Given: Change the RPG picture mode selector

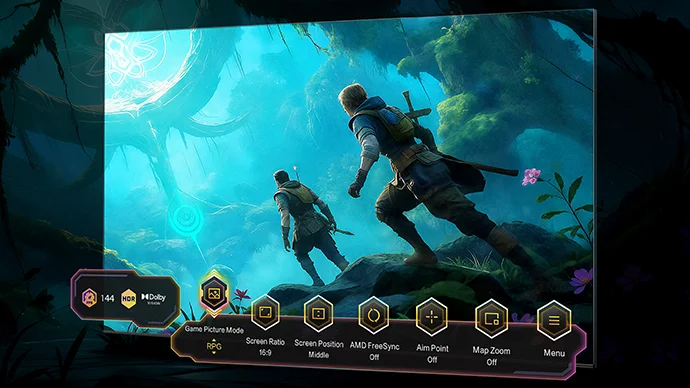Looking at the screenshot, I should click(x=214, y=347).
